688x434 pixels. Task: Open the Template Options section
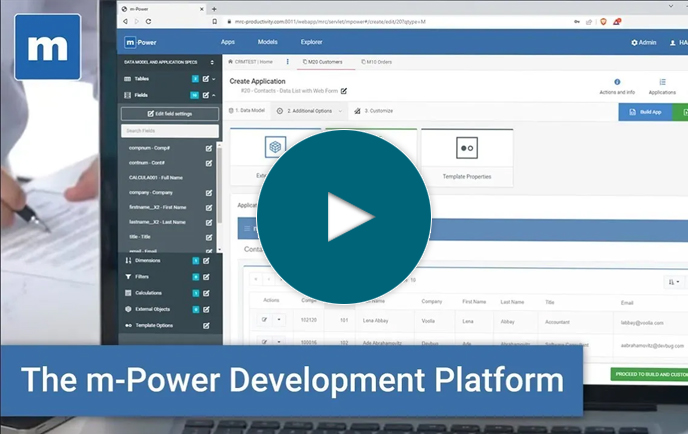pos(154,326)
